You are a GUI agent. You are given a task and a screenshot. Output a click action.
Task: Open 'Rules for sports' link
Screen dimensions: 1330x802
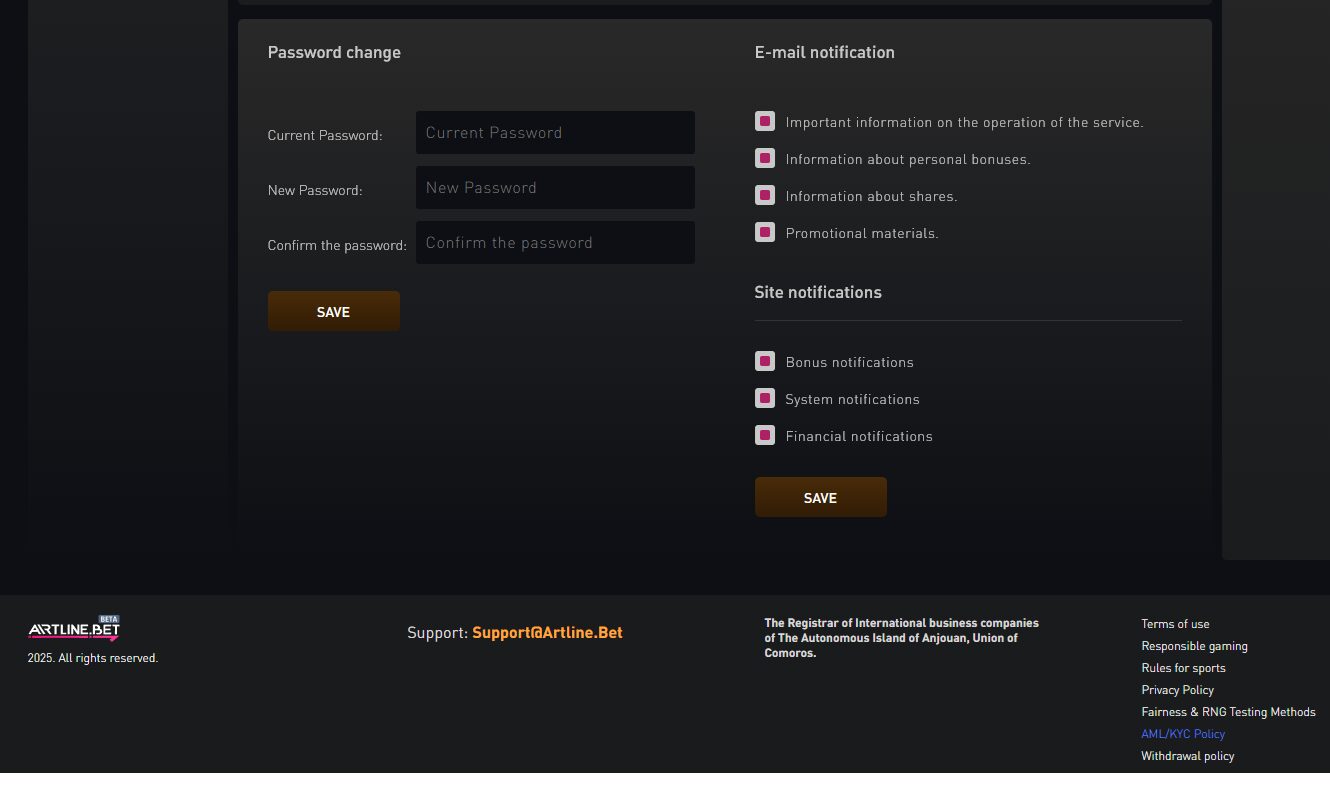coord(1183,668)
